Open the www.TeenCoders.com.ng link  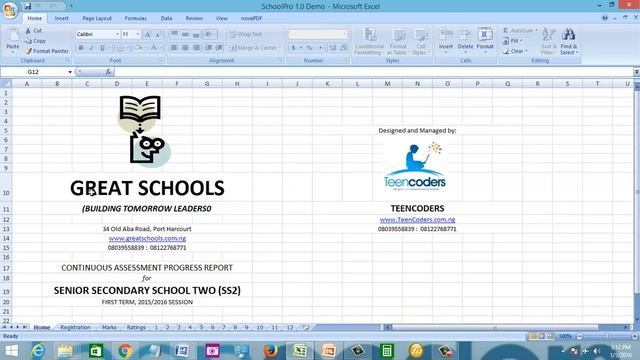pos(418,220)
